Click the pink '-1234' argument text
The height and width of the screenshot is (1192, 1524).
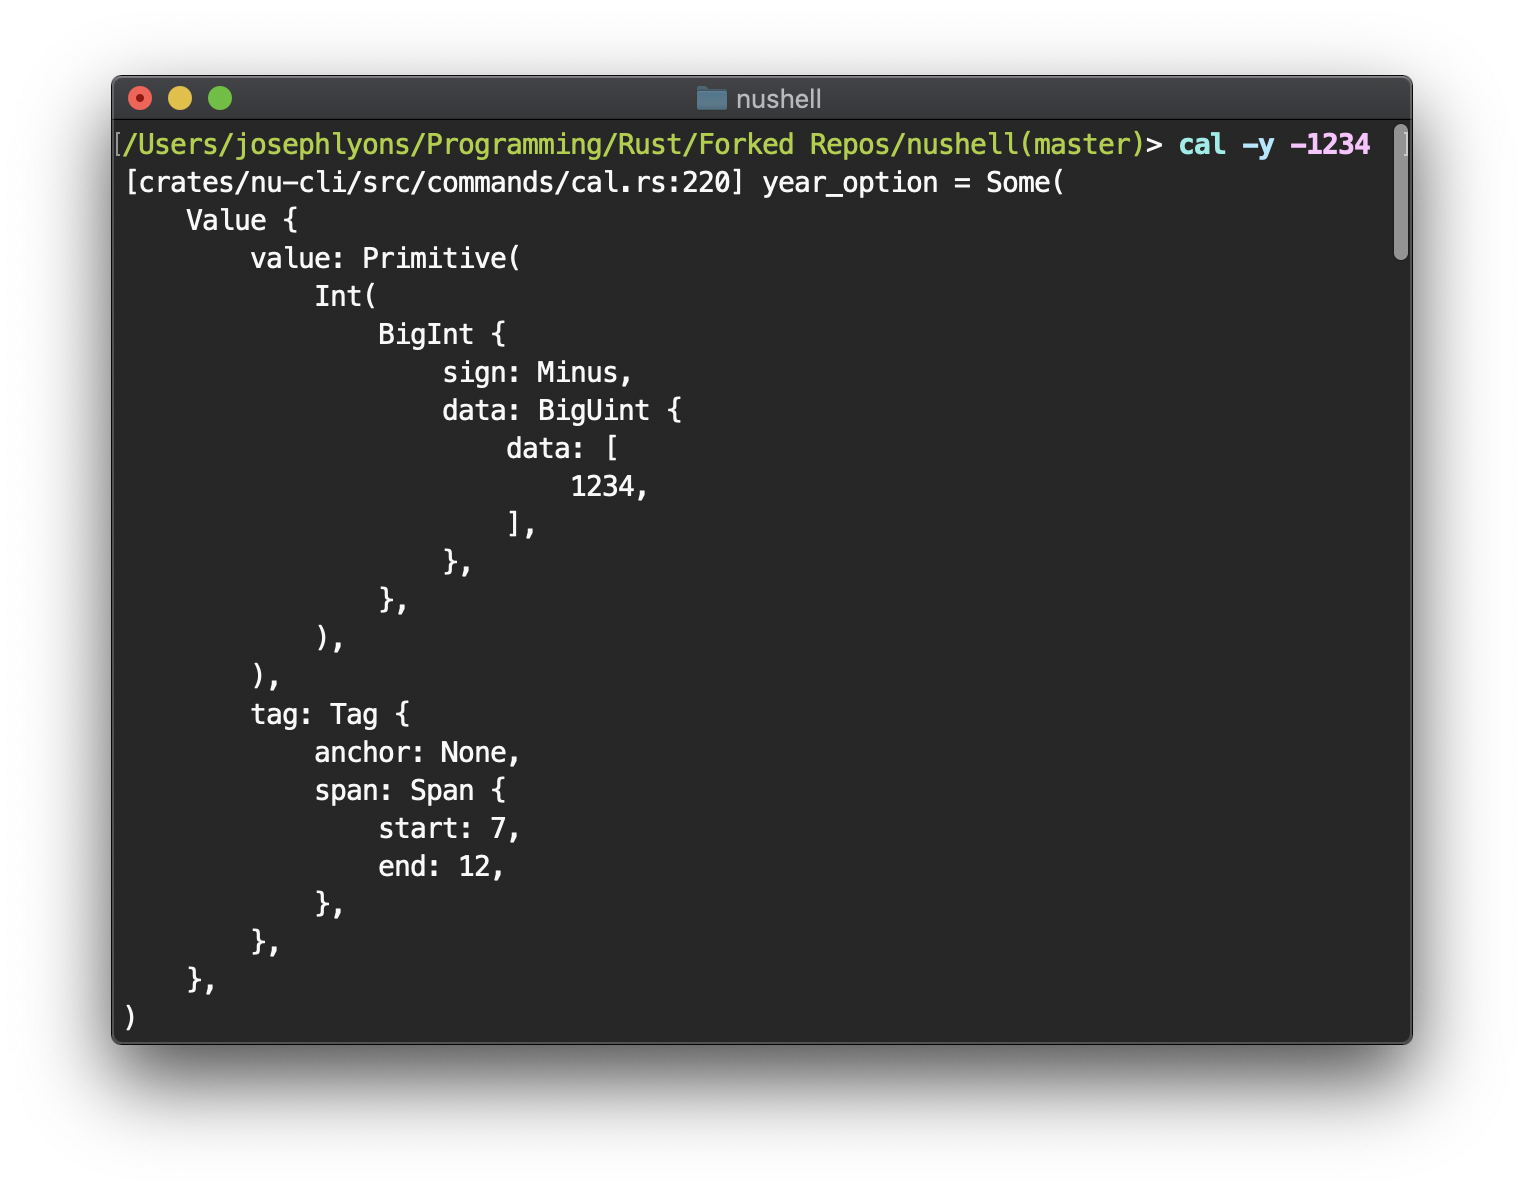coord(1330,144)
